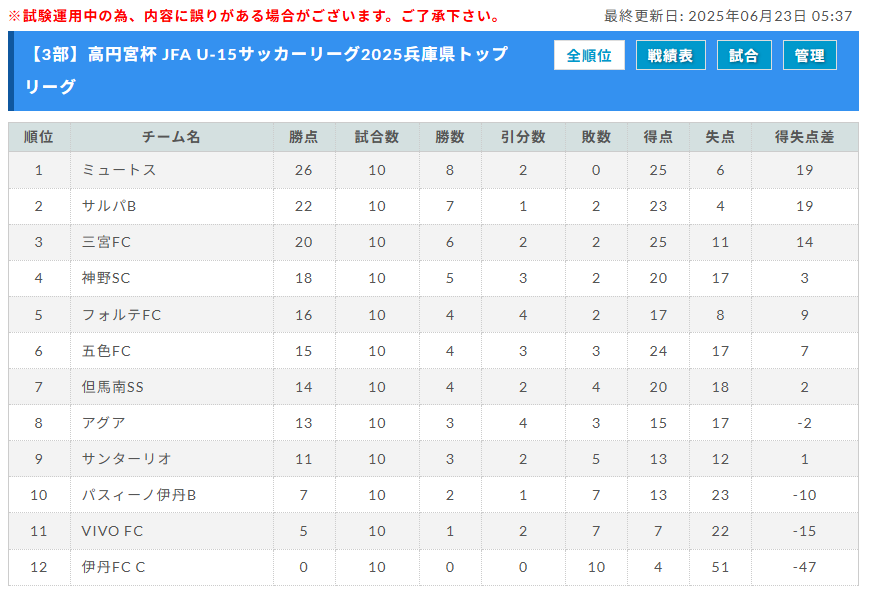Click the 試合数 column header
This screenshot has width=869, height=594.
[x=377, y=137]
